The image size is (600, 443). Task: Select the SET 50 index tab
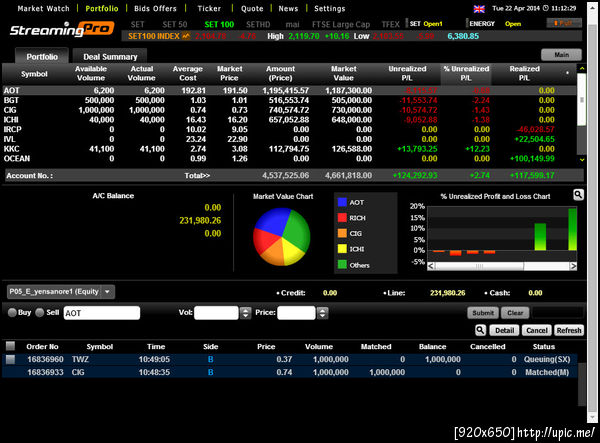tap(174, 24)
